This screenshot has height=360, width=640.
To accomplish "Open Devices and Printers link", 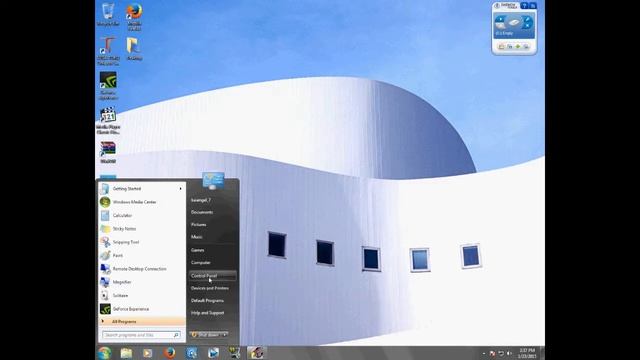I will pos(212,288).
